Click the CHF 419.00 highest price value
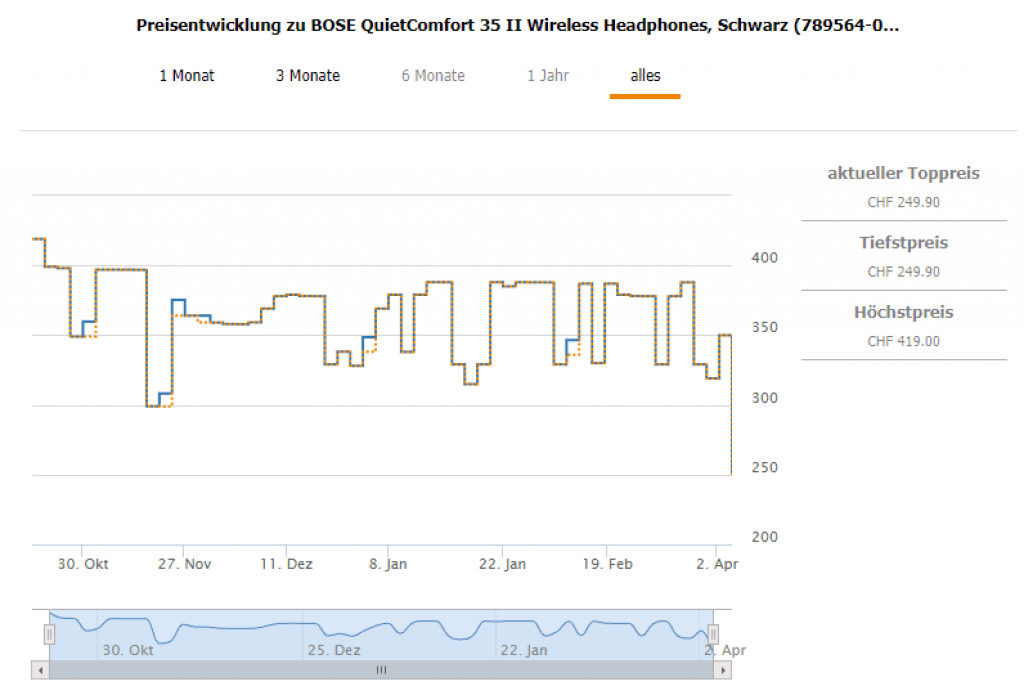The width and height of the screenshot is (1024, 695). 903,342
